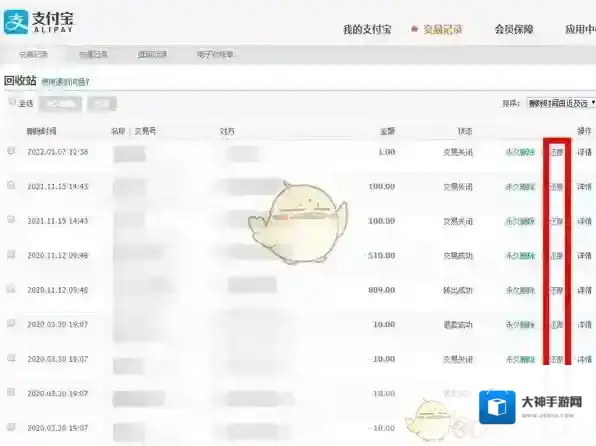Open 交易记录 in top navigation
The height and width of the screenshot is (446, 596).
(x=443, y=30)
